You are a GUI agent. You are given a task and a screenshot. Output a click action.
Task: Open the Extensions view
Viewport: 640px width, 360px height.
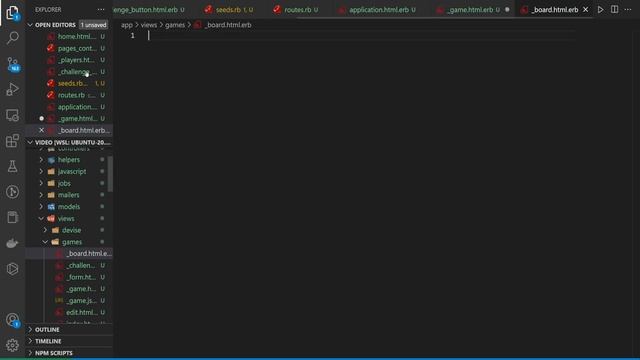[x=13, y=141]
